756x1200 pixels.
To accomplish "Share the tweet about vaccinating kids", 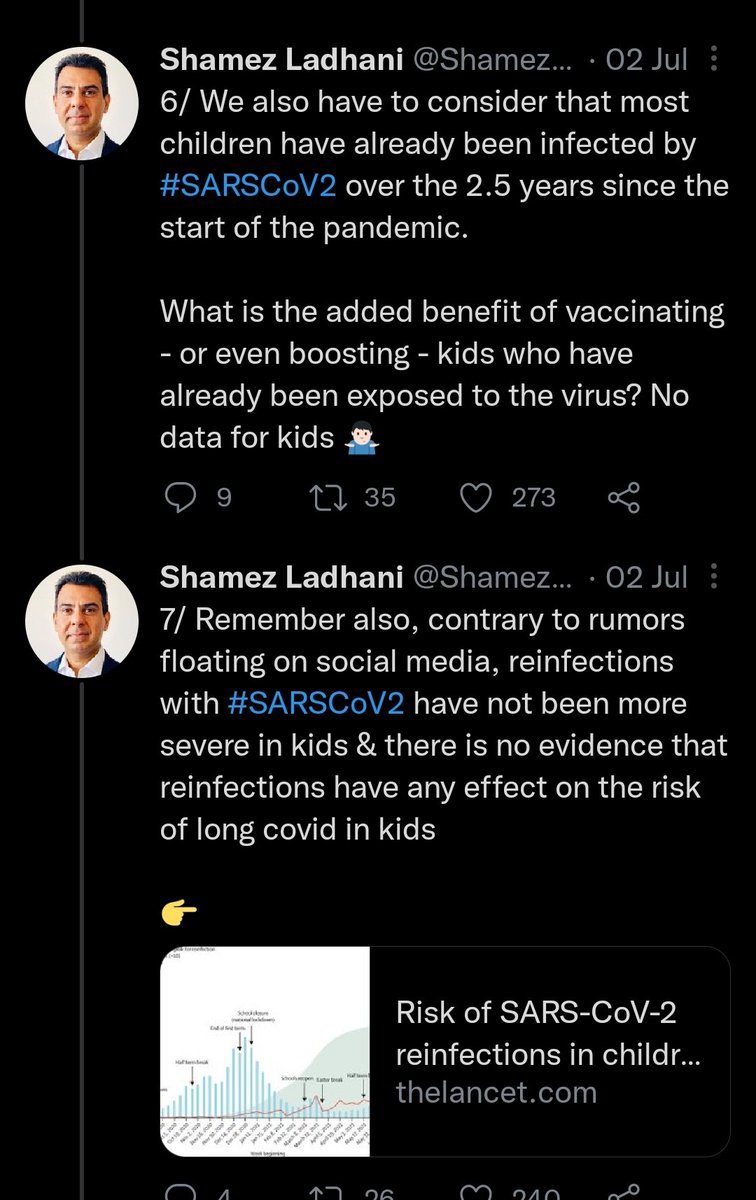I will tap(624, 497).
